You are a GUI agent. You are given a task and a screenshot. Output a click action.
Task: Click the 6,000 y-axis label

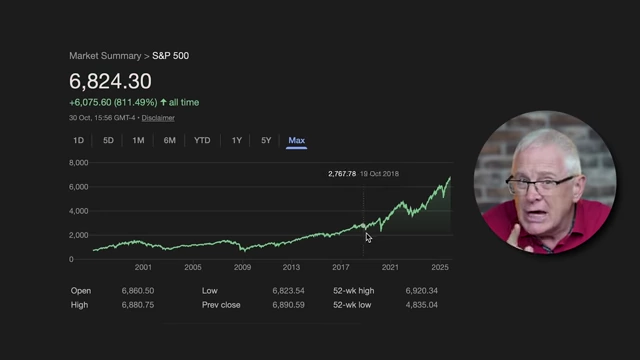pos(78,187)
